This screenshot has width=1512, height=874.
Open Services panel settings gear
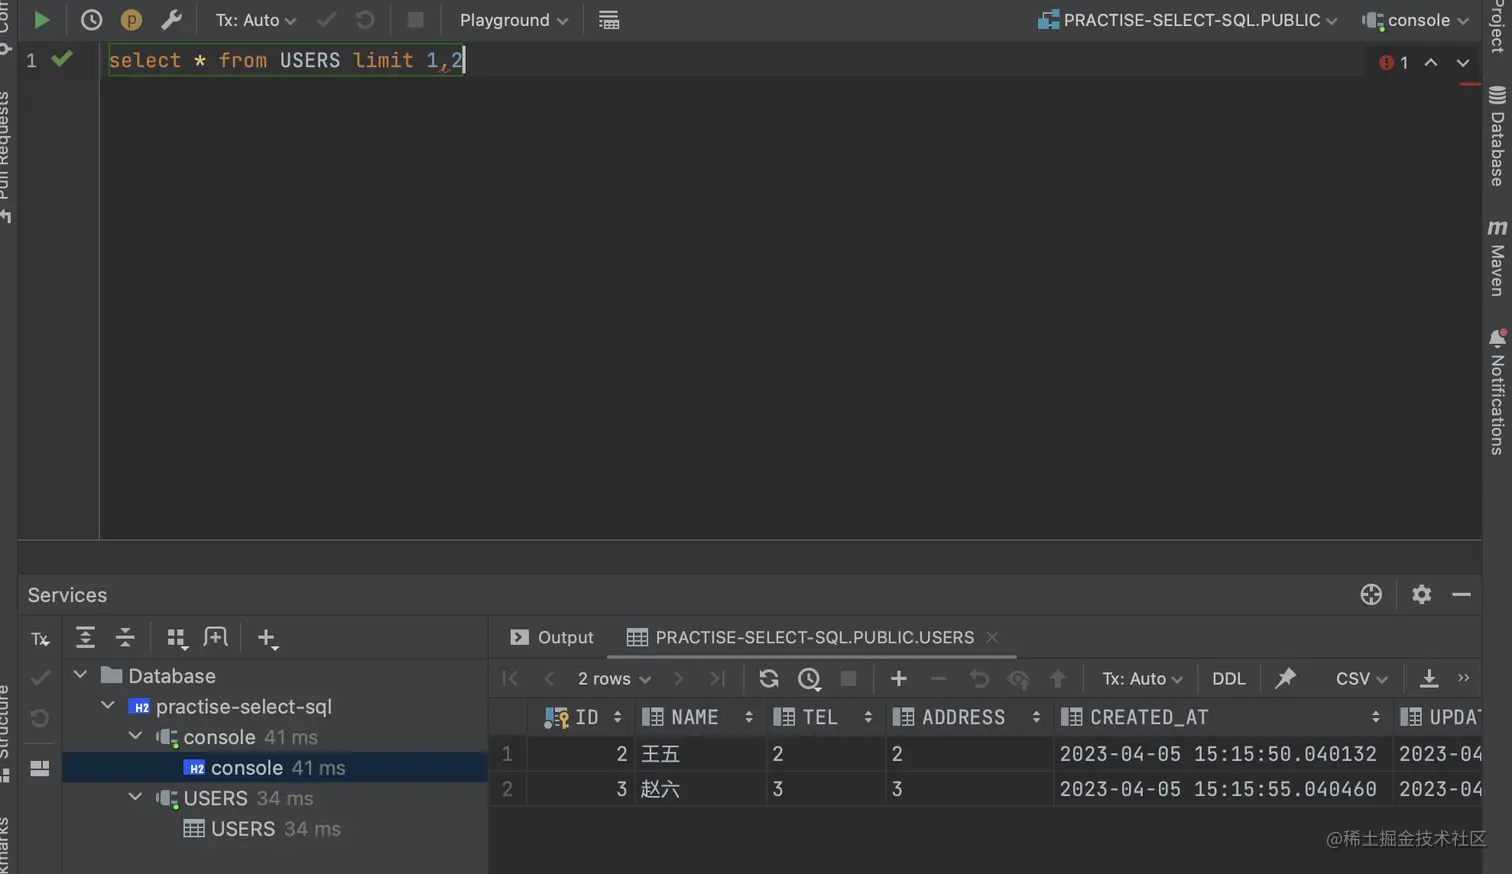tap(1421, 595)
